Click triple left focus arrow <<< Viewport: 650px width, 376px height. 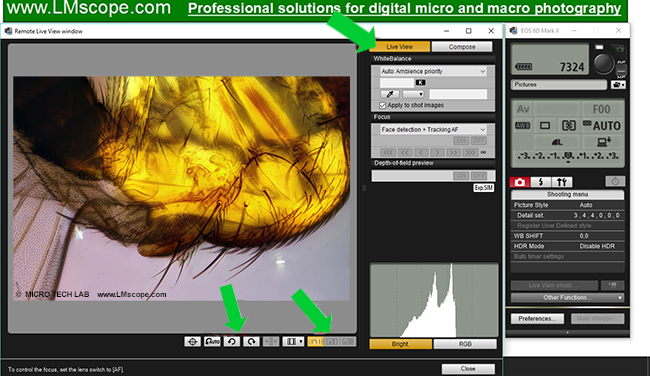(x=388, y=153)
